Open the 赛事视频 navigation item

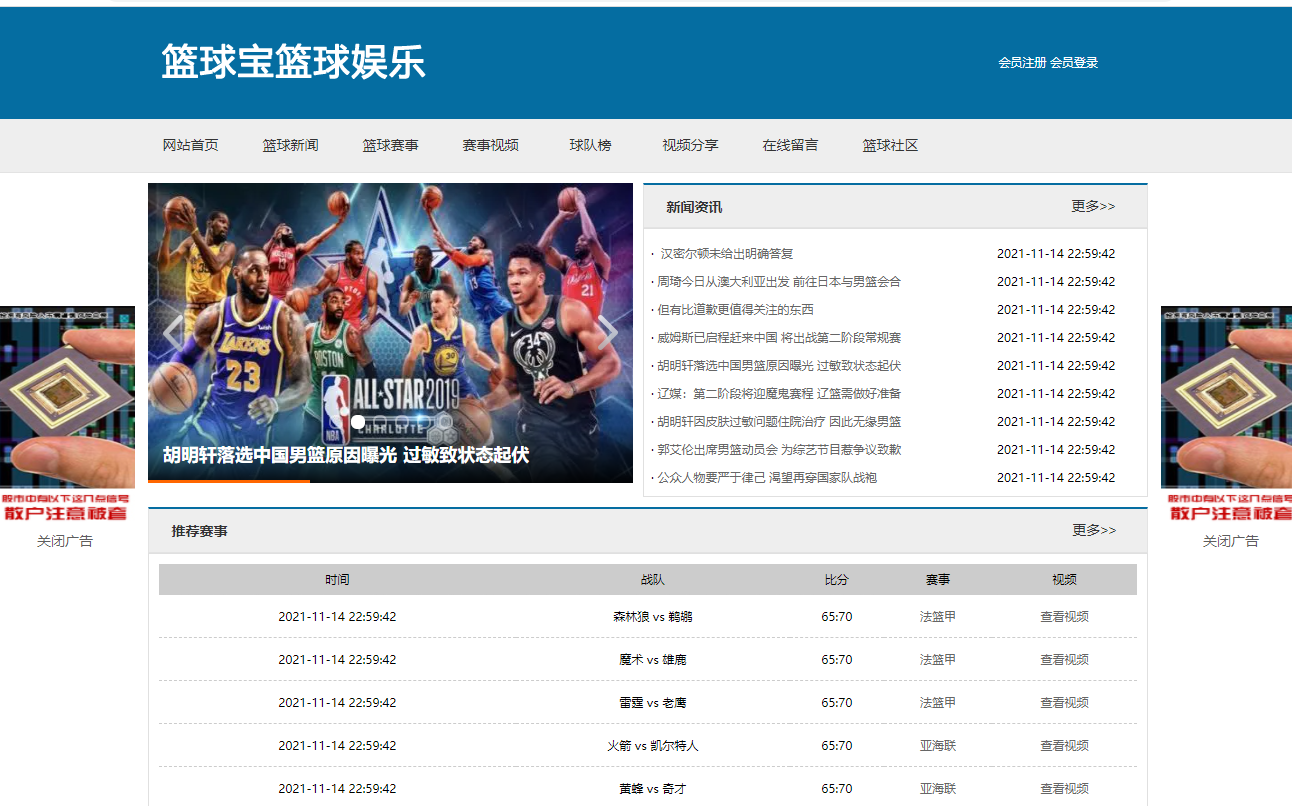491,145
